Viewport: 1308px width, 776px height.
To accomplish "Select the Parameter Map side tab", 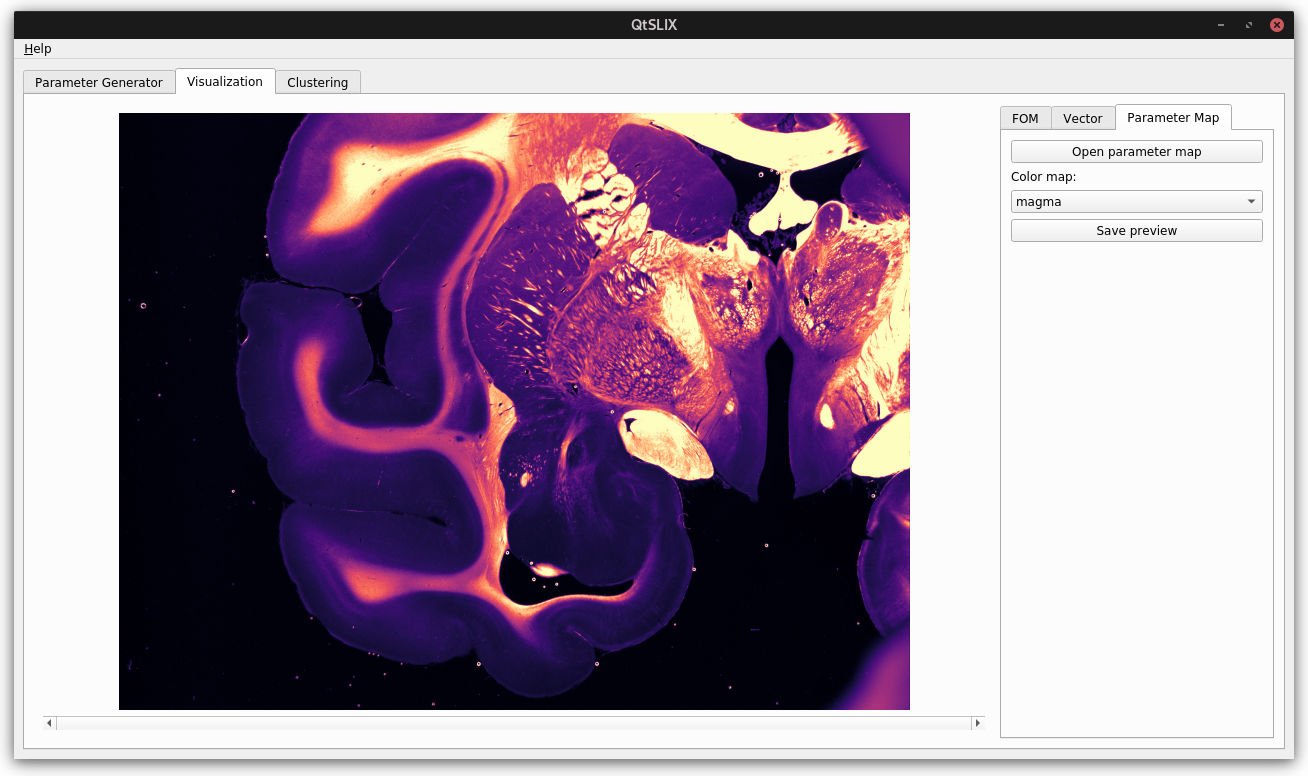I will [1172, 117].
